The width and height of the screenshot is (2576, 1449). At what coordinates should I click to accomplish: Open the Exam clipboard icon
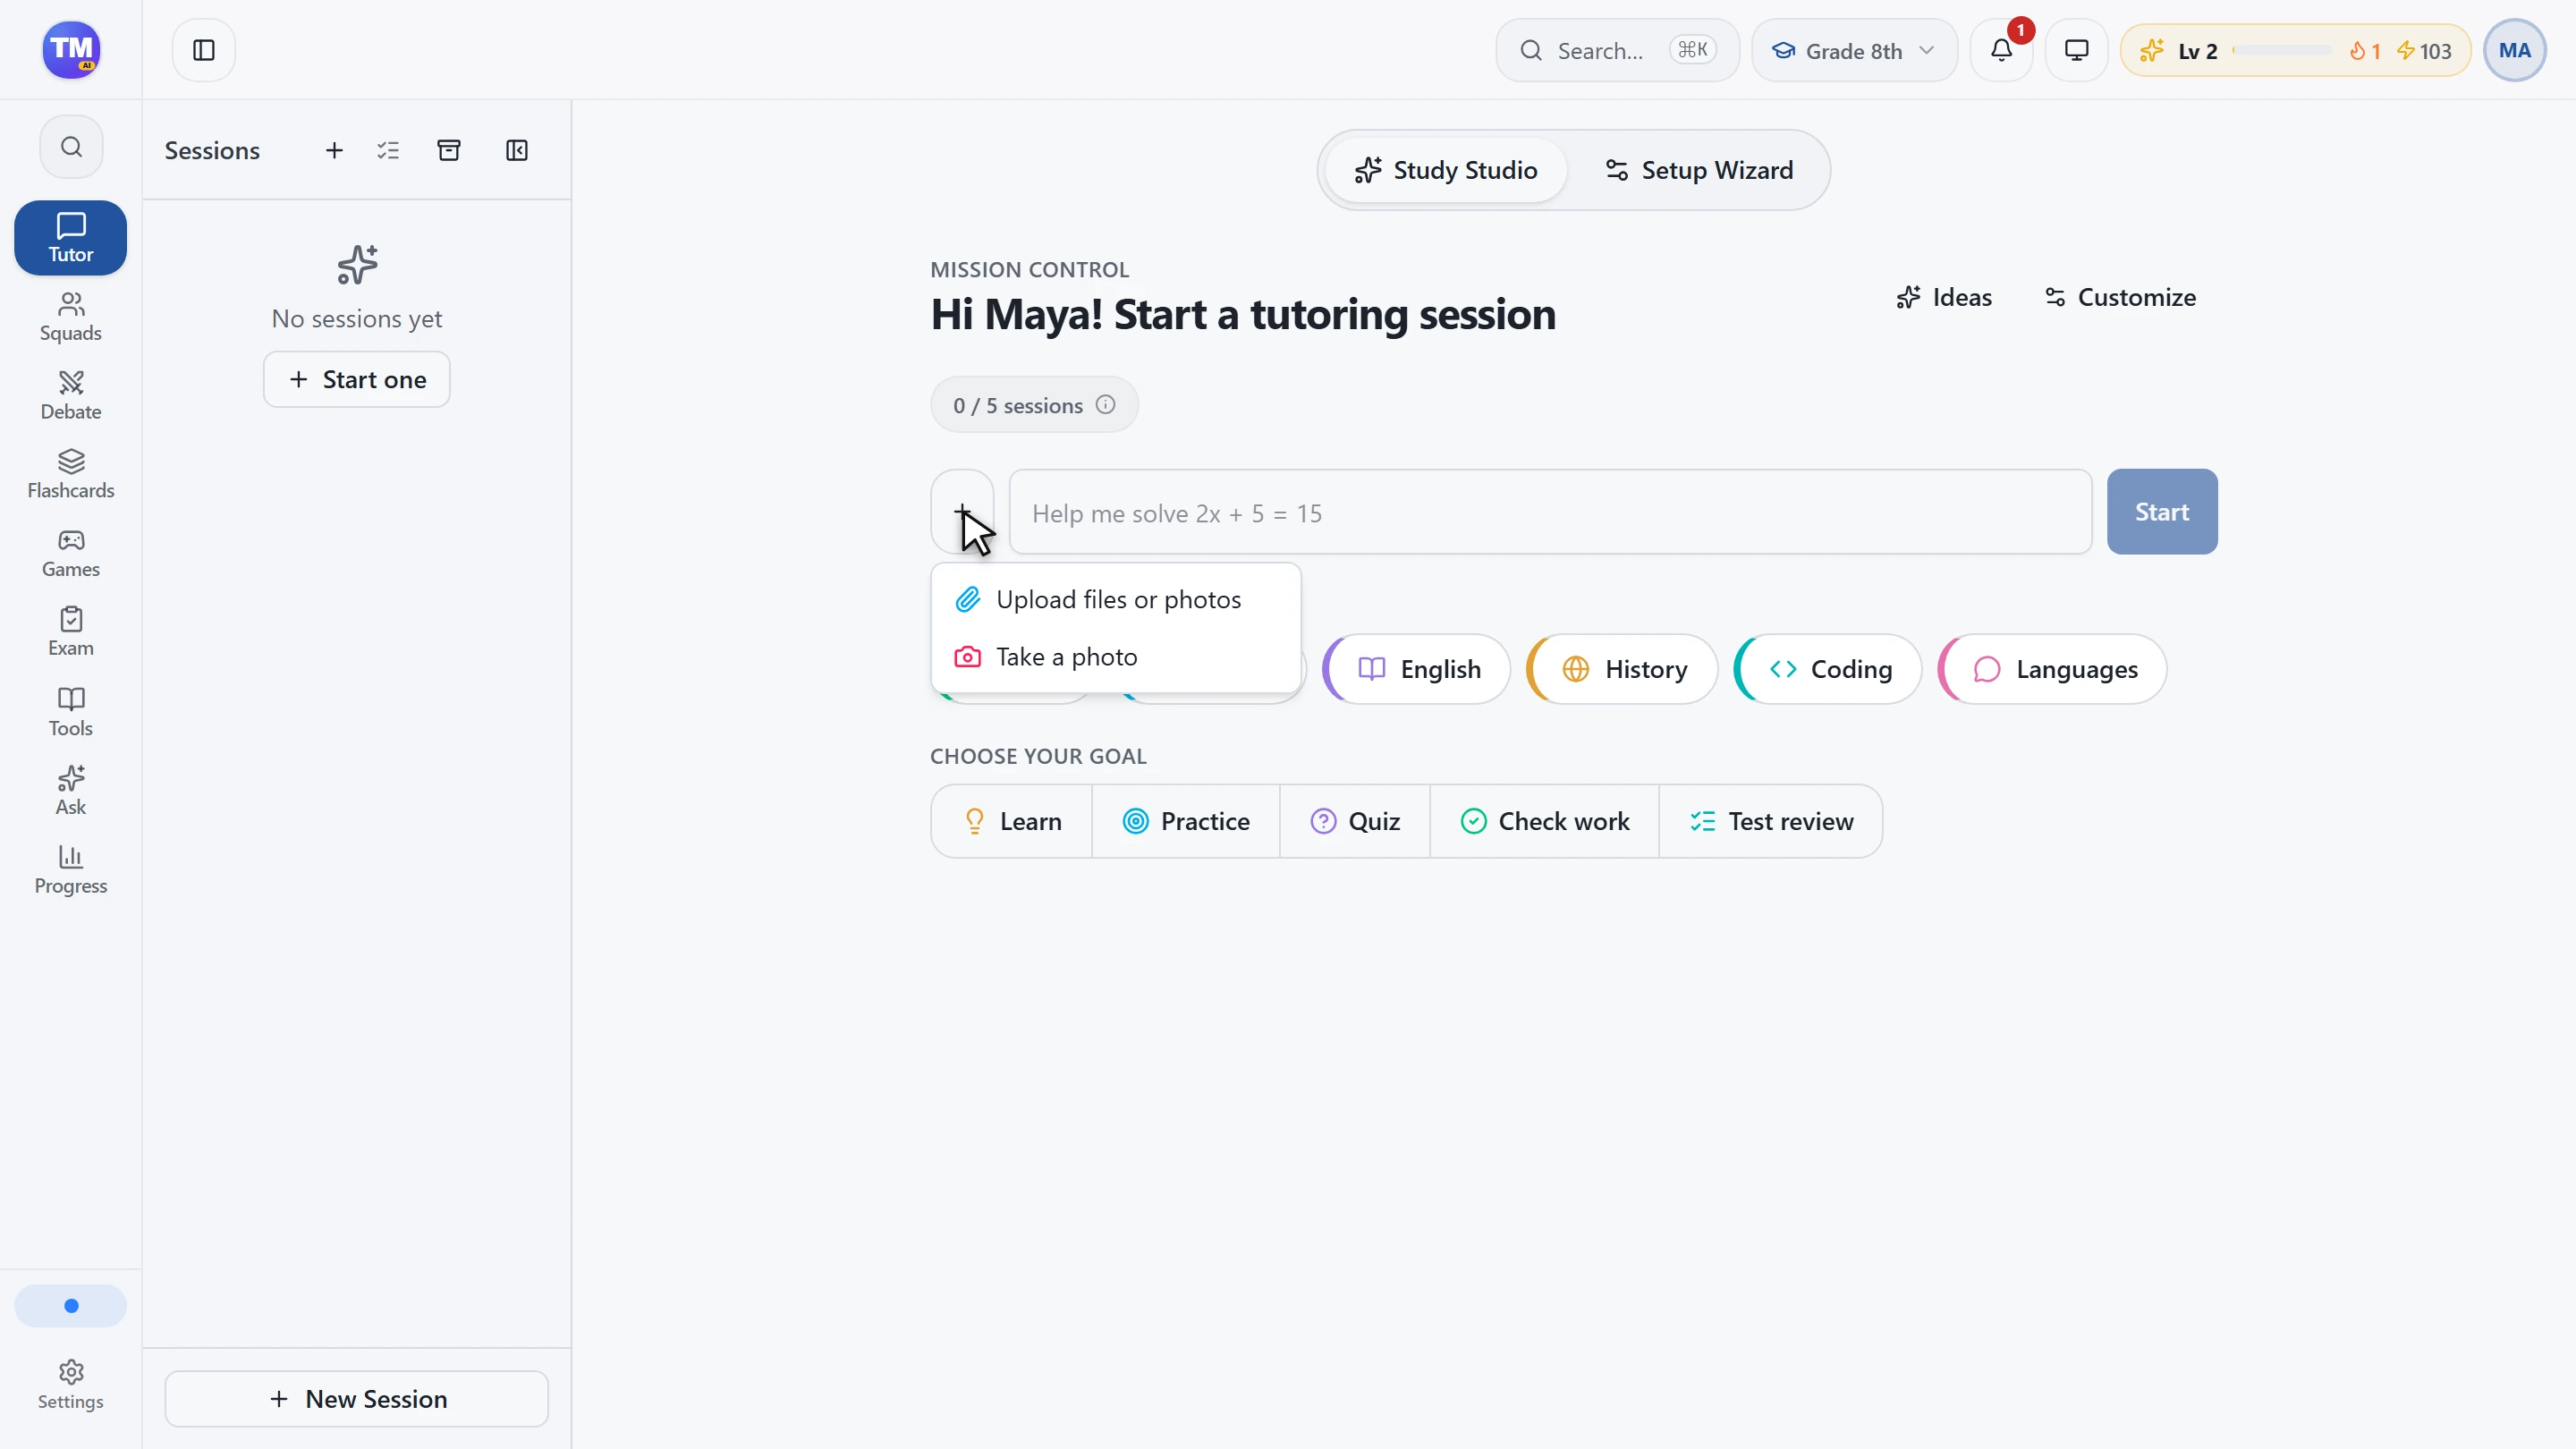pyautogui.click(x=70, y=619)
